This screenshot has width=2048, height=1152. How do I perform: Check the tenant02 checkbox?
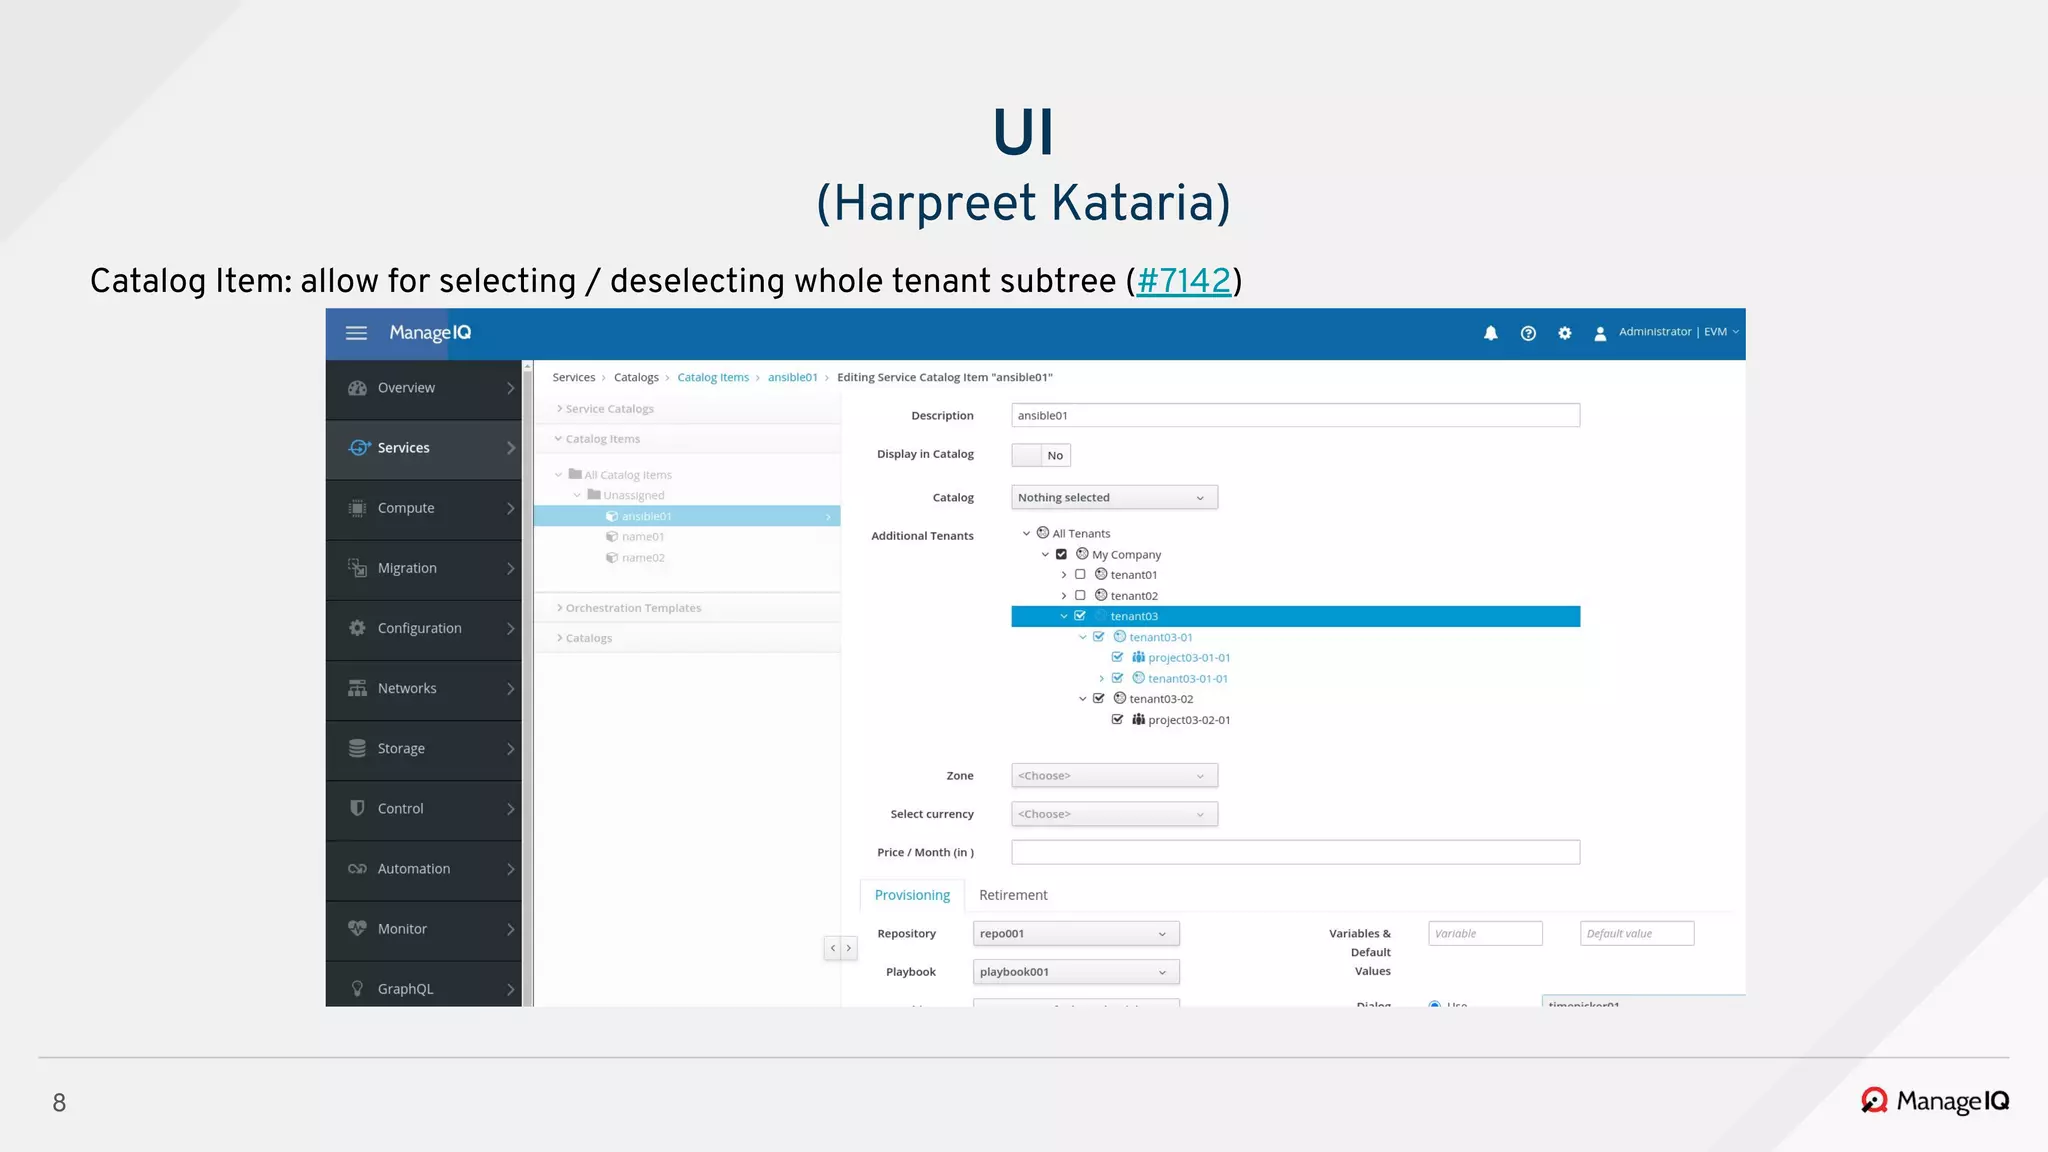click(1080, 595)
